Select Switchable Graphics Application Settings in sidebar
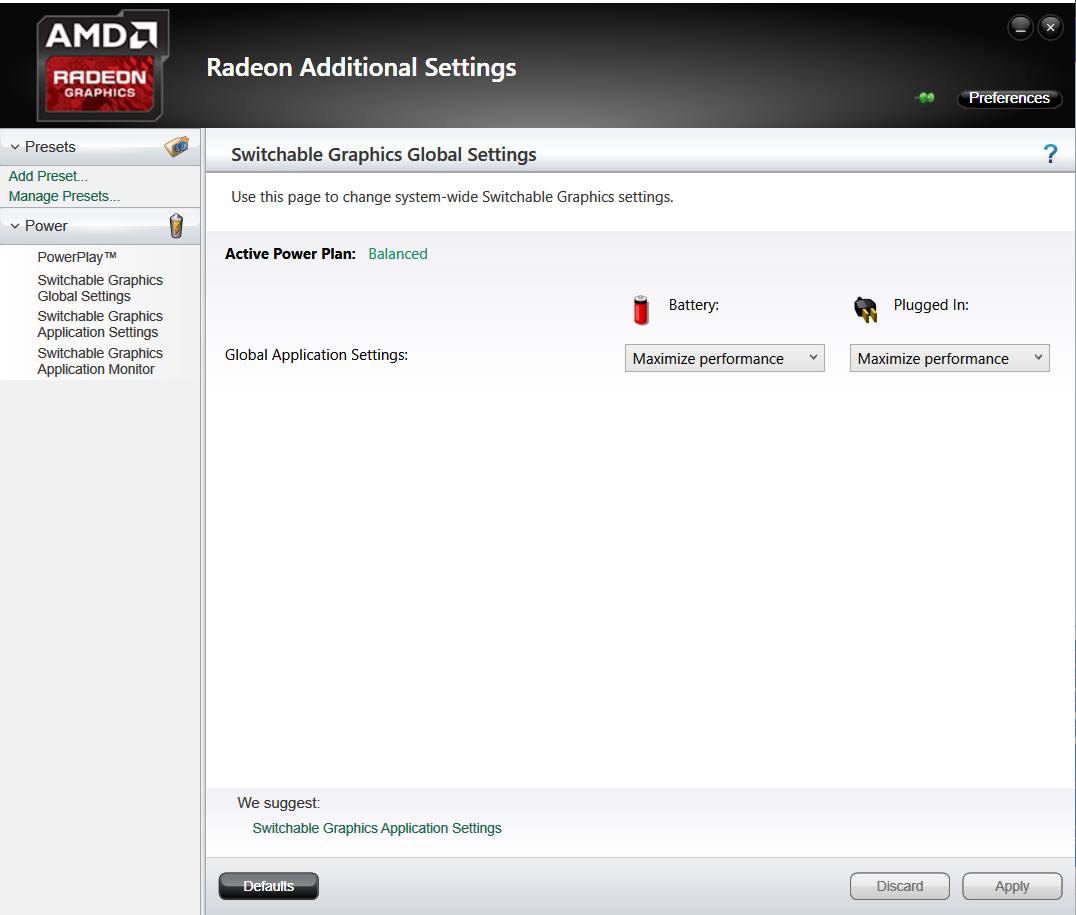 pyautogui.click(x=100, y=324)
